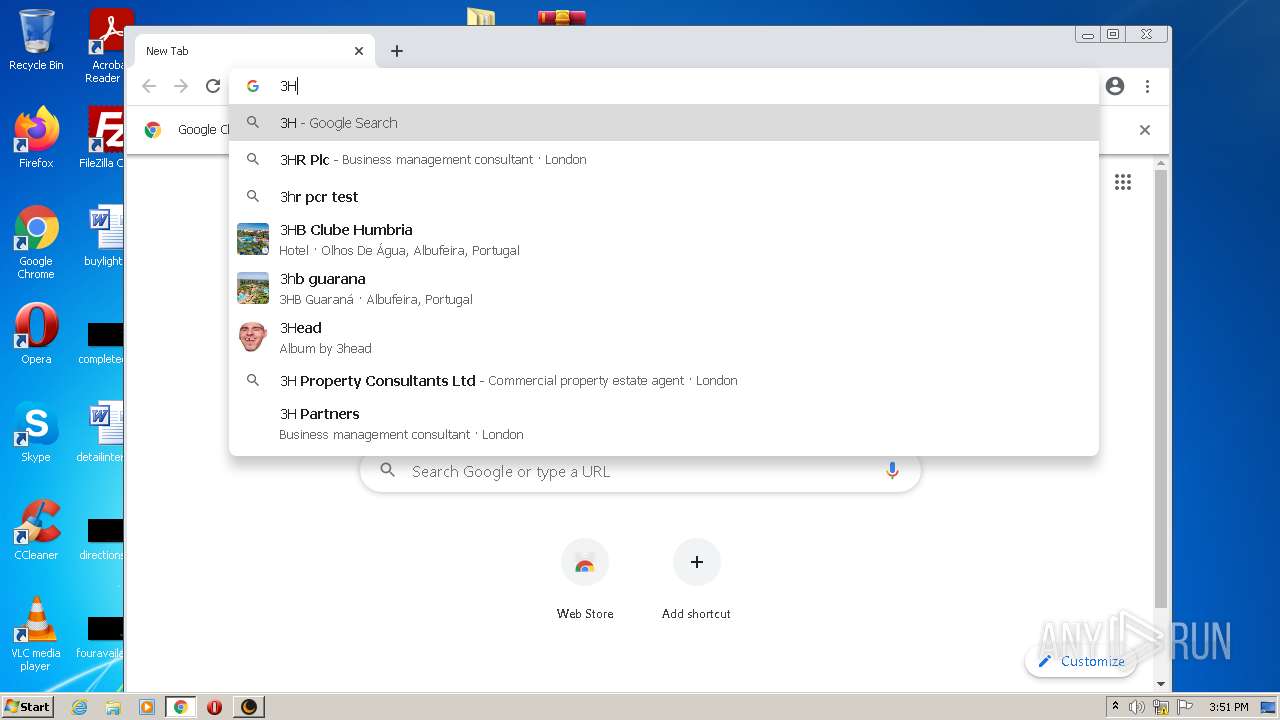
Task: Open the Google apps grid icon
Action: [1123, 182]
